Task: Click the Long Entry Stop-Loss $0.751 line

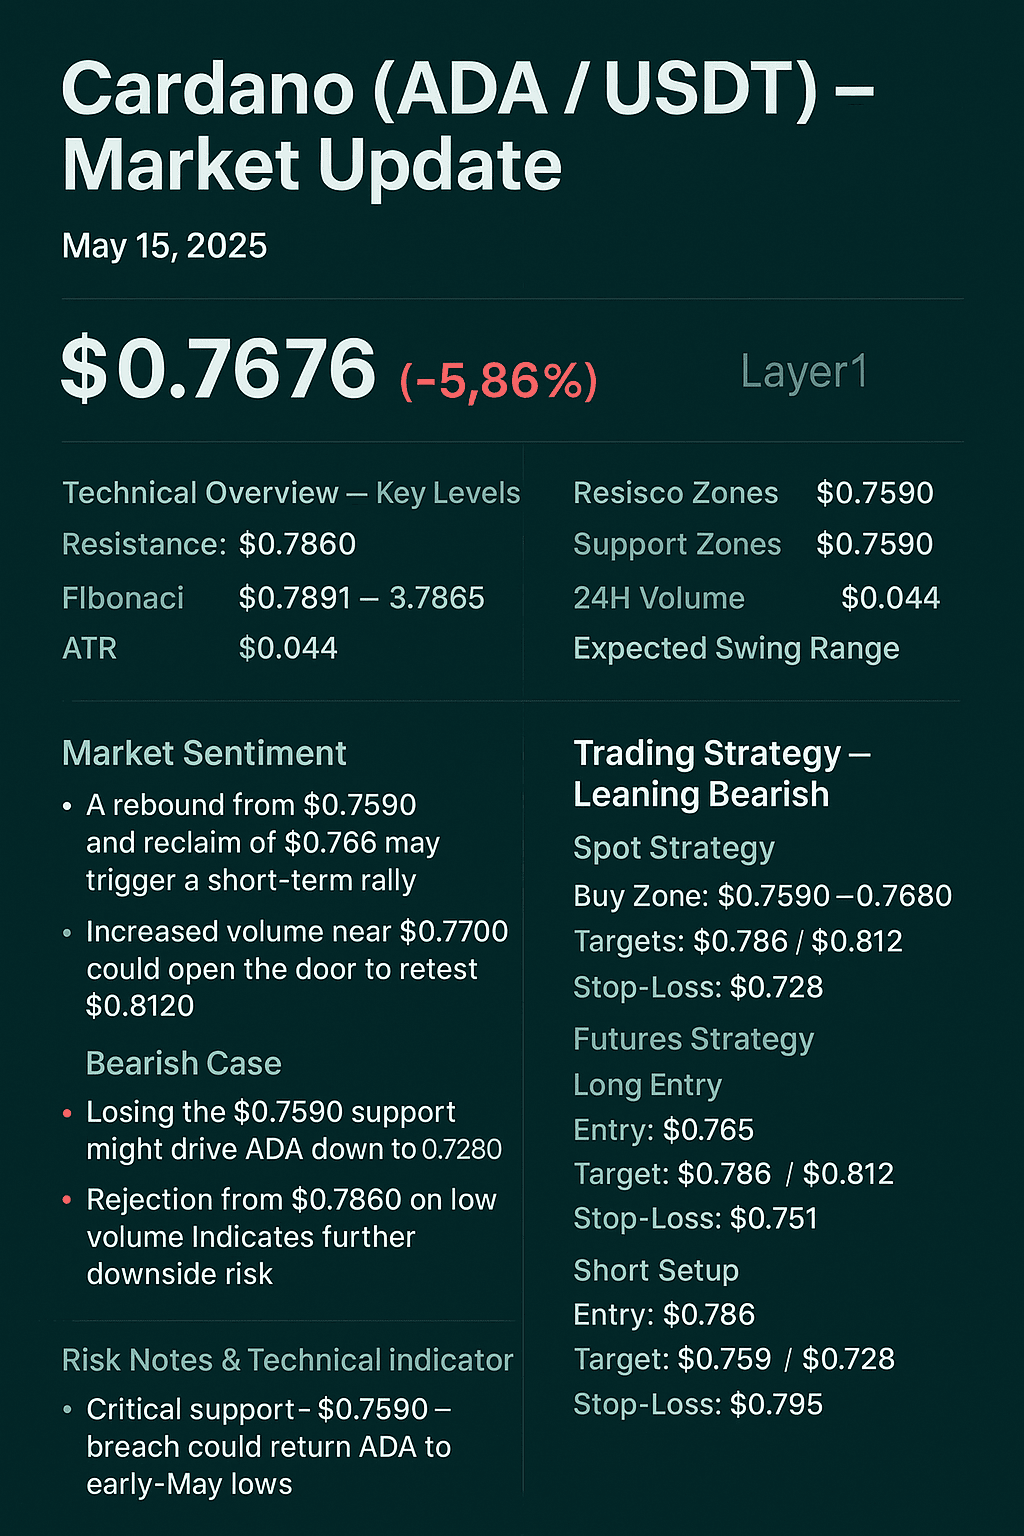Action: pos(695,1219)
